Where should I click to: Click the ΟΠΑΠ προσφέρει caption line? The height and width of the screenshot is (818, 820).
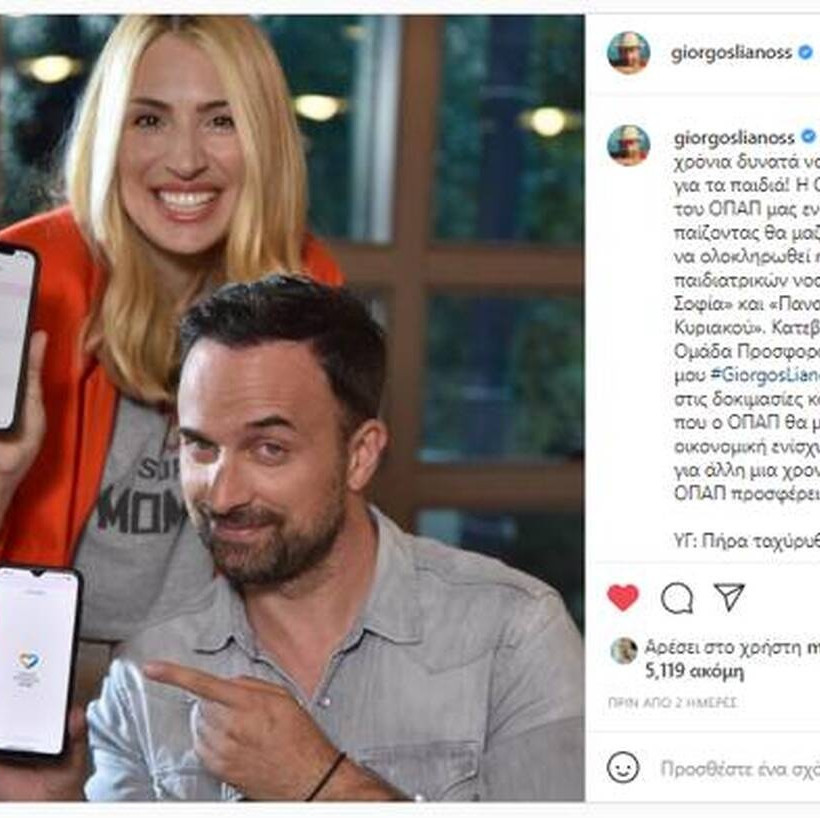click(x=746, y=493)
